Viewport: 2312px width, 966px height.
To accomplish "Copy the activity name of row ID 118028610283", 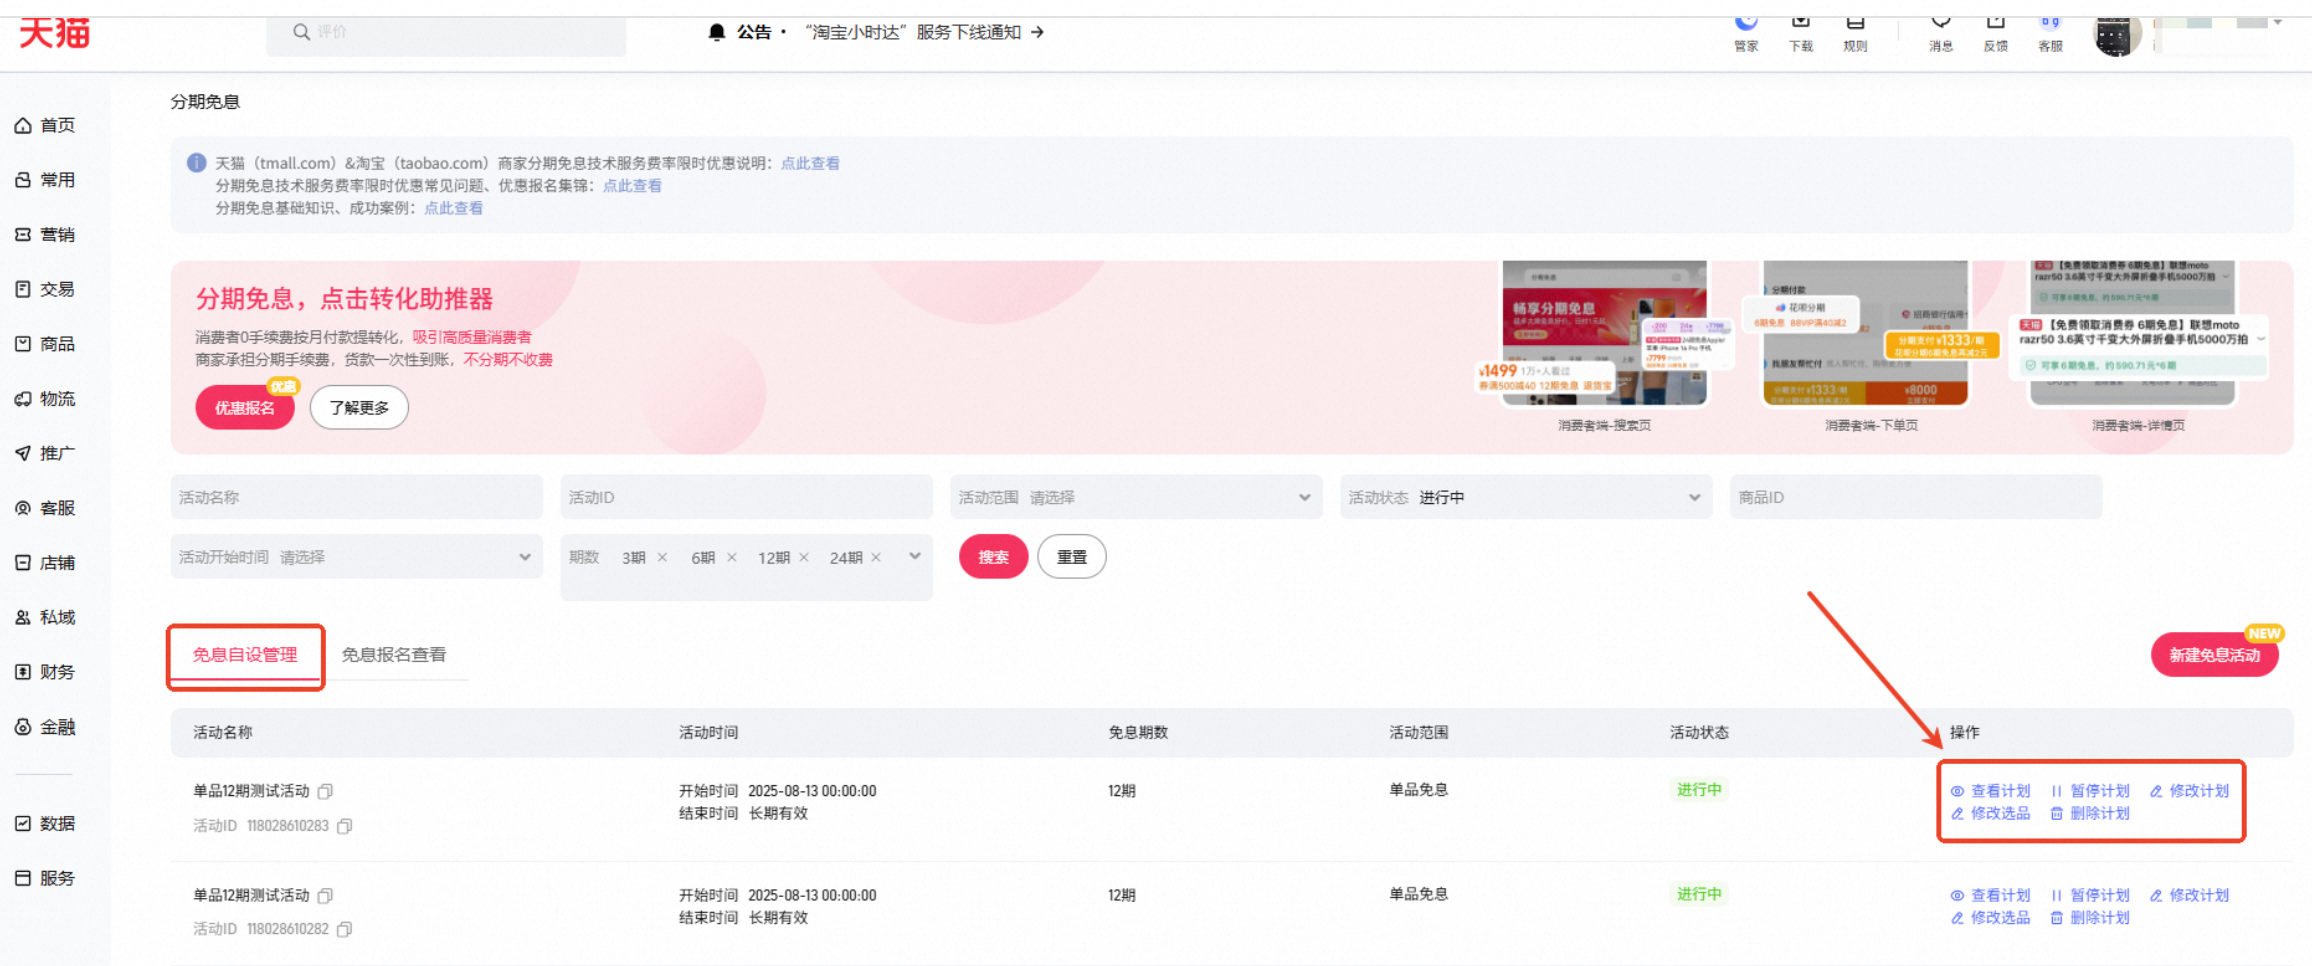I will coord(325,791).
